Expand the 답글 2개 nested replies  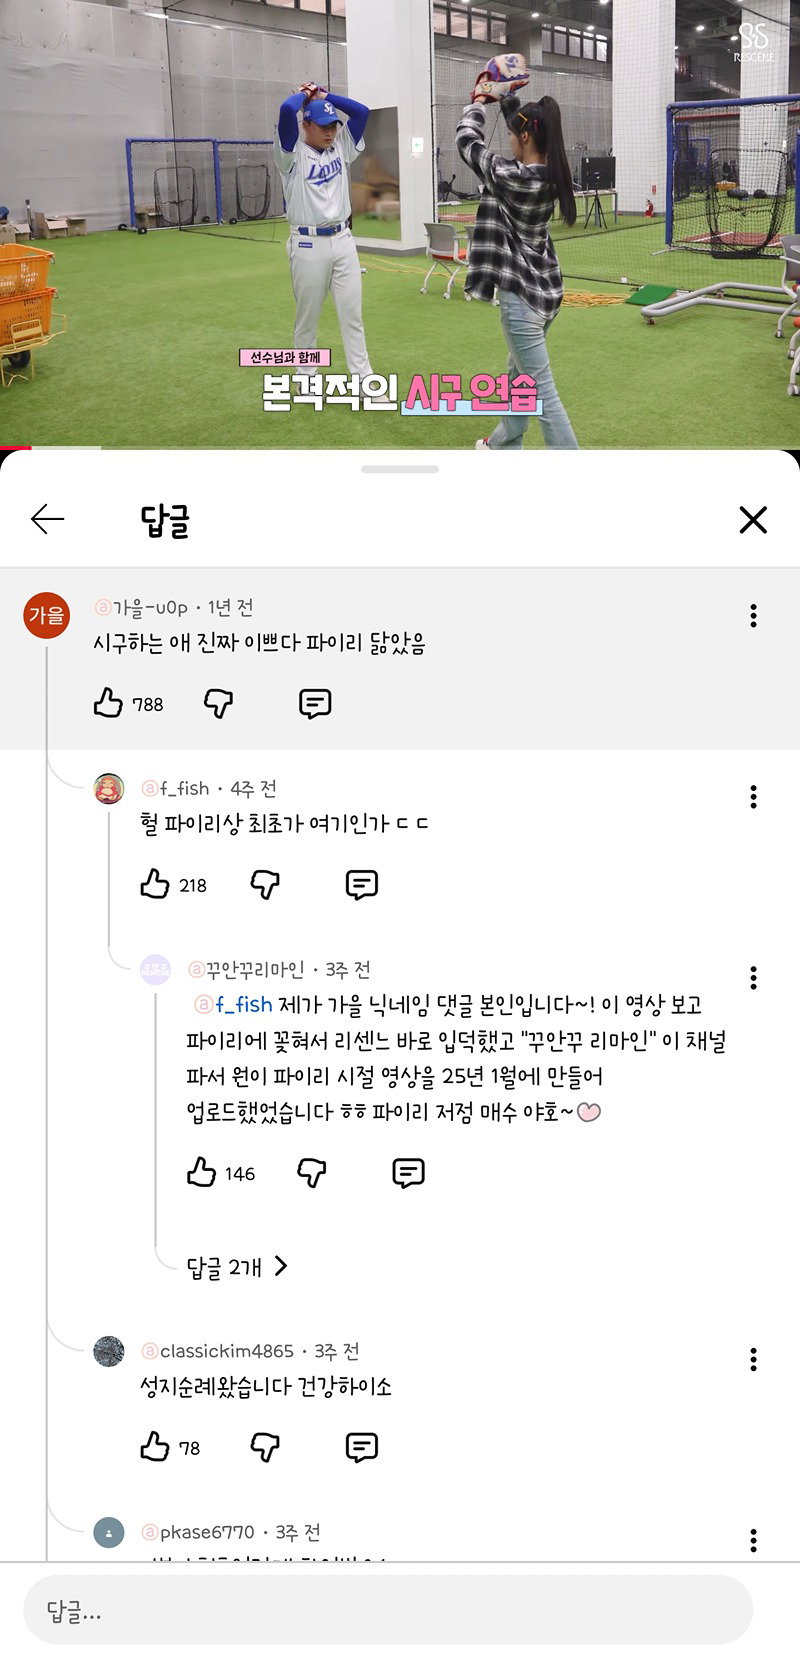click(237, 1267)
